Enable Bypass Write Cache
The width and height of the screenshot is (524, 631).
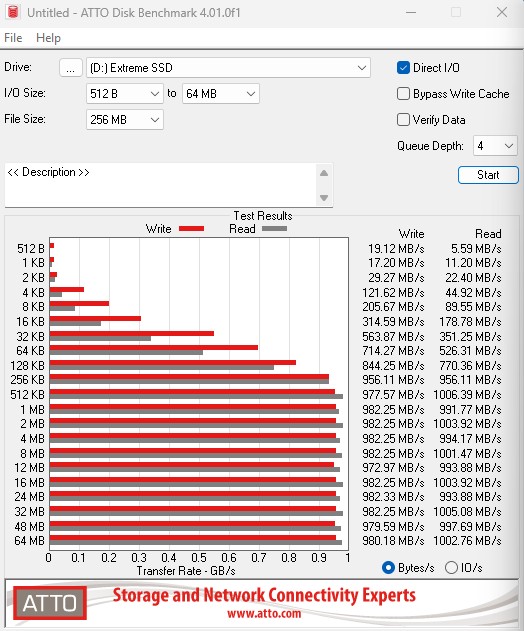(x=403, y=94)
